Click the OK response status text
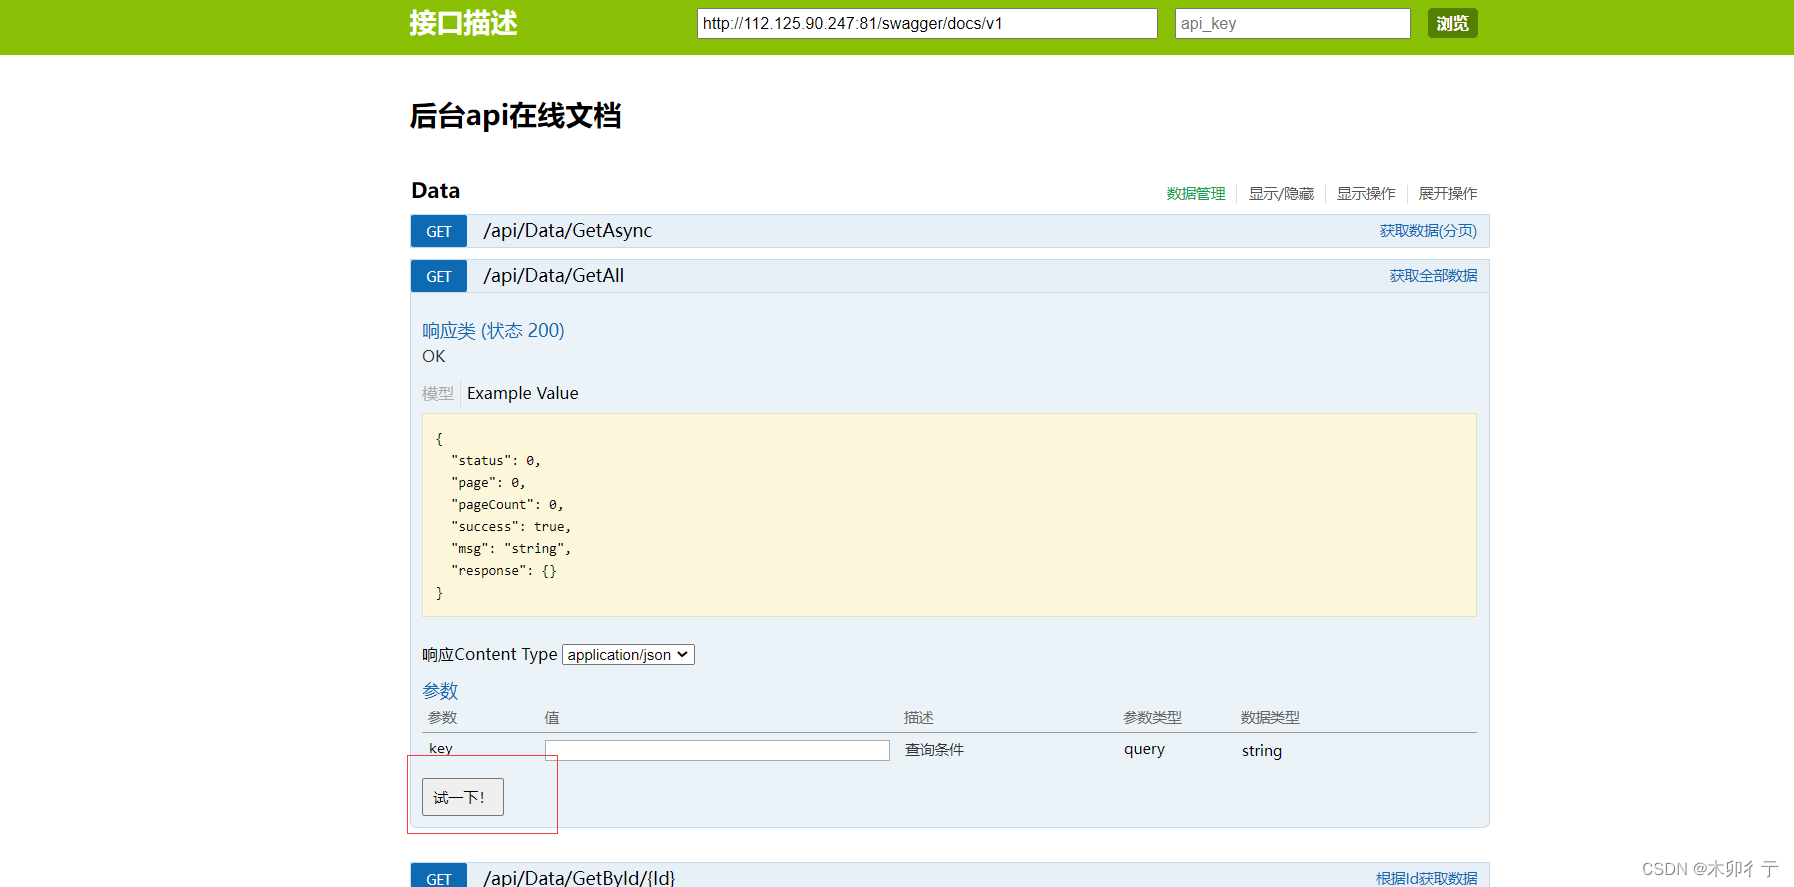Image resolution: width=1794 pixels, height=887 pixels. point(434,357)
